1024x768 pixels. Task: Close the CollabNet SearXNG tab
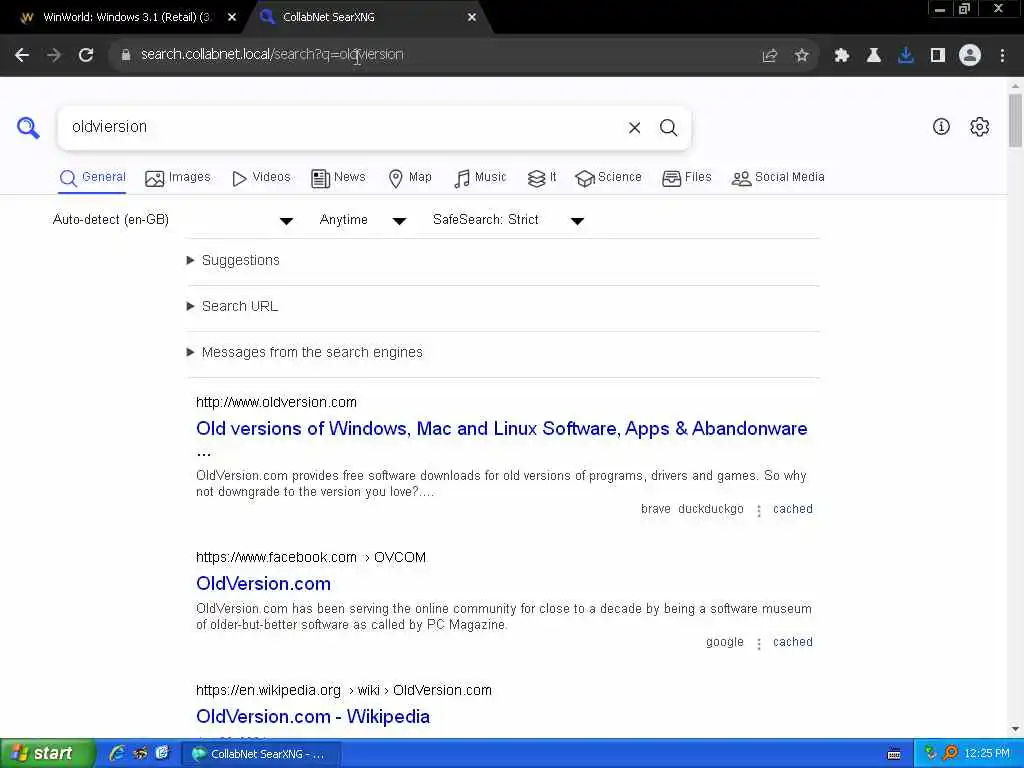(472, 18)
